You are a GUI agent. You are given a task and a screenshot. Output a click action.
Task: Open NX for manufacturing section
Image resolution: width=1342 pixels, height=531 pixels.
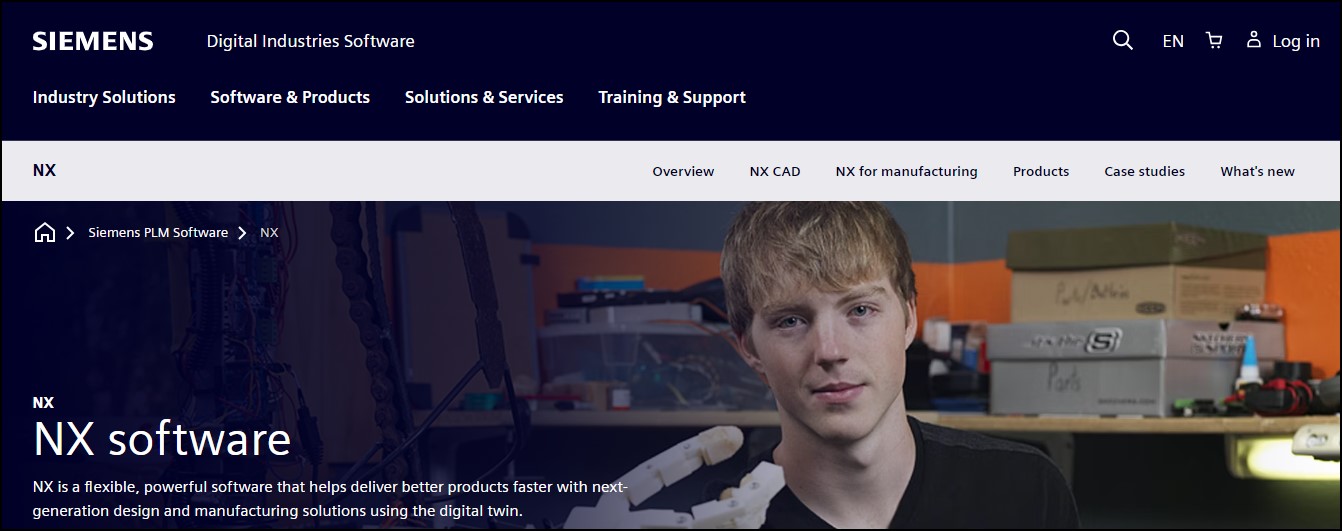point(906,171)
